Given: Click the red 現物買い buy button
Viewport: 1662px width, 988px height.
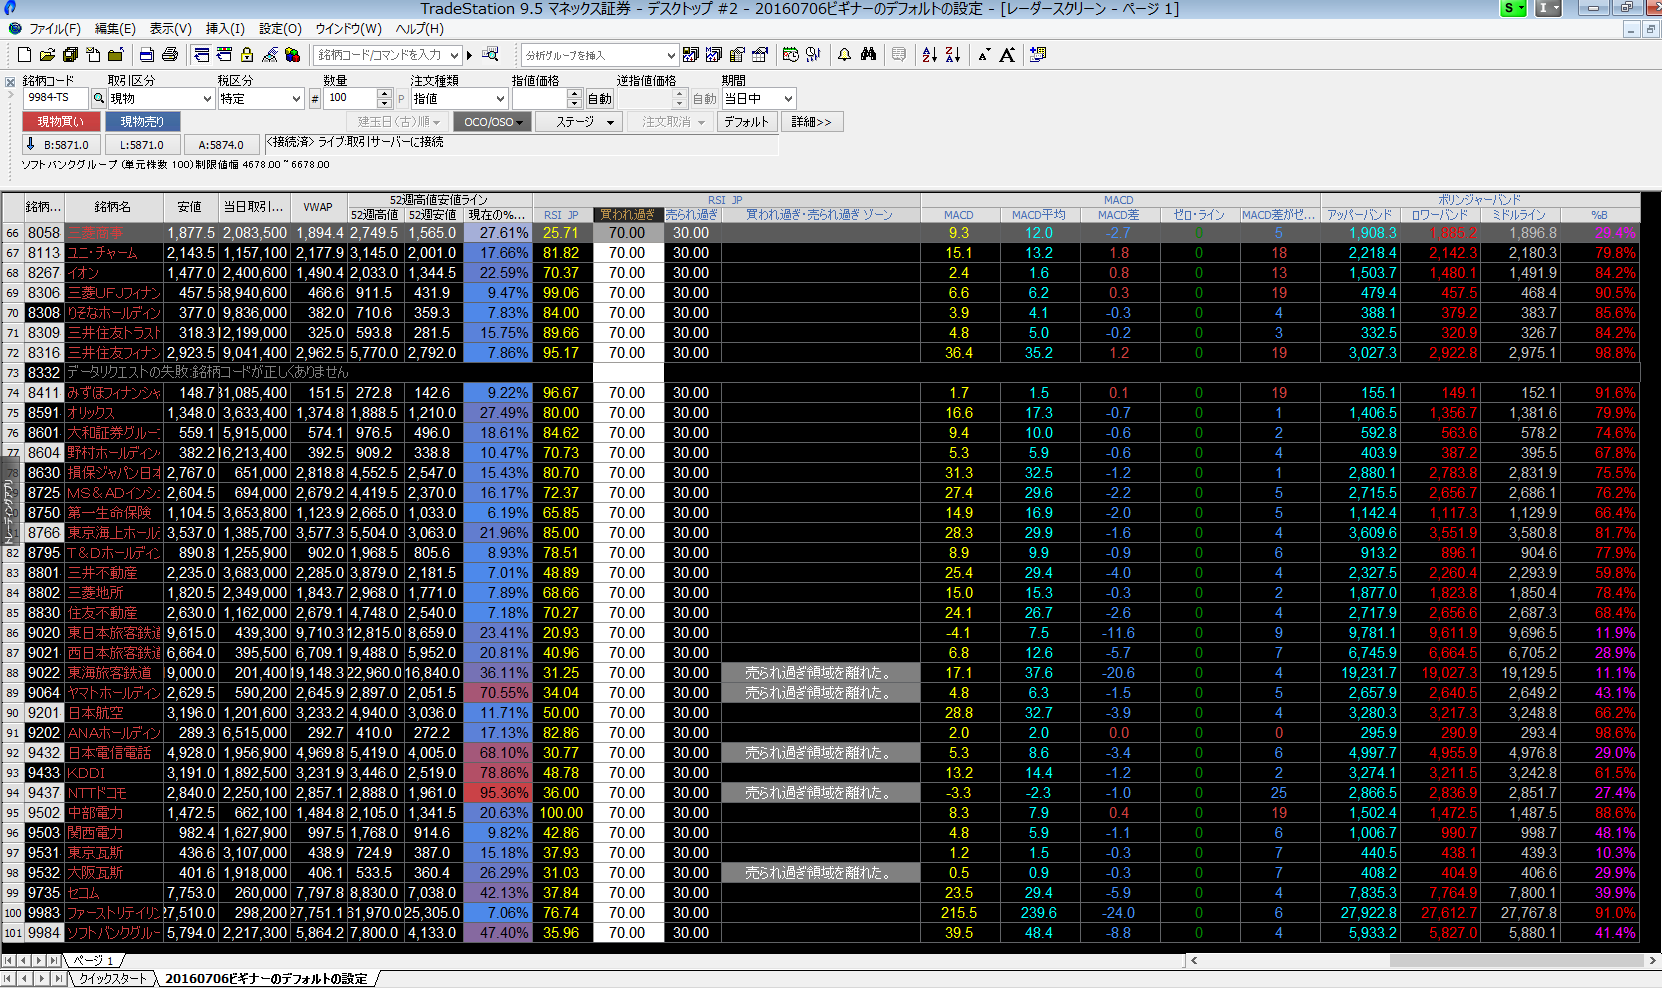Looking at the screenshot, I should pyautogui.click(x=61, y=121).
